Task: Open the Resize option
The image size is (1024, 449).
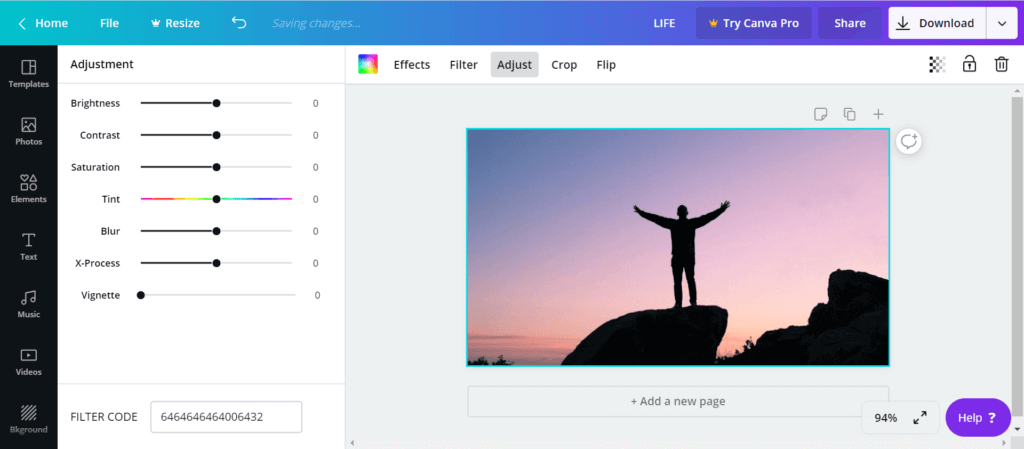Action: coord(175,23)
